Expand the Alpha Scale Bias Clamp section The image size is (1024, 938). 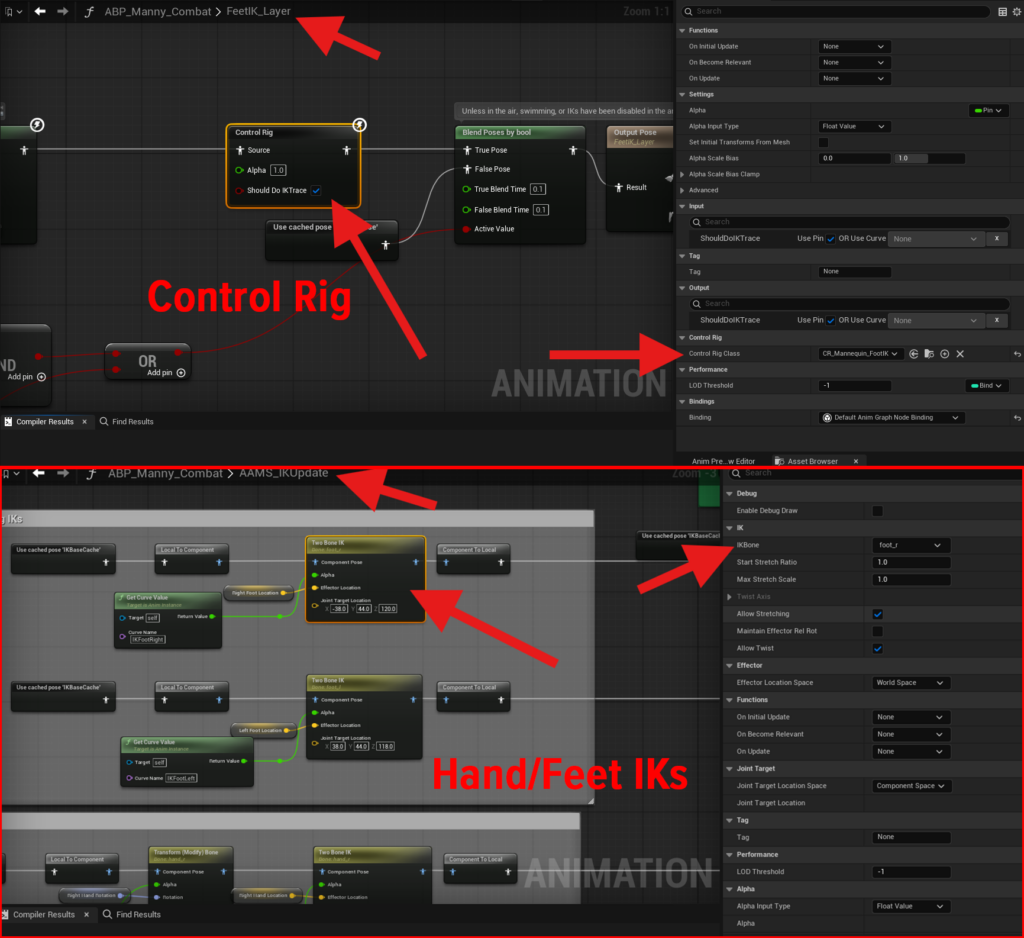[683, 174]
